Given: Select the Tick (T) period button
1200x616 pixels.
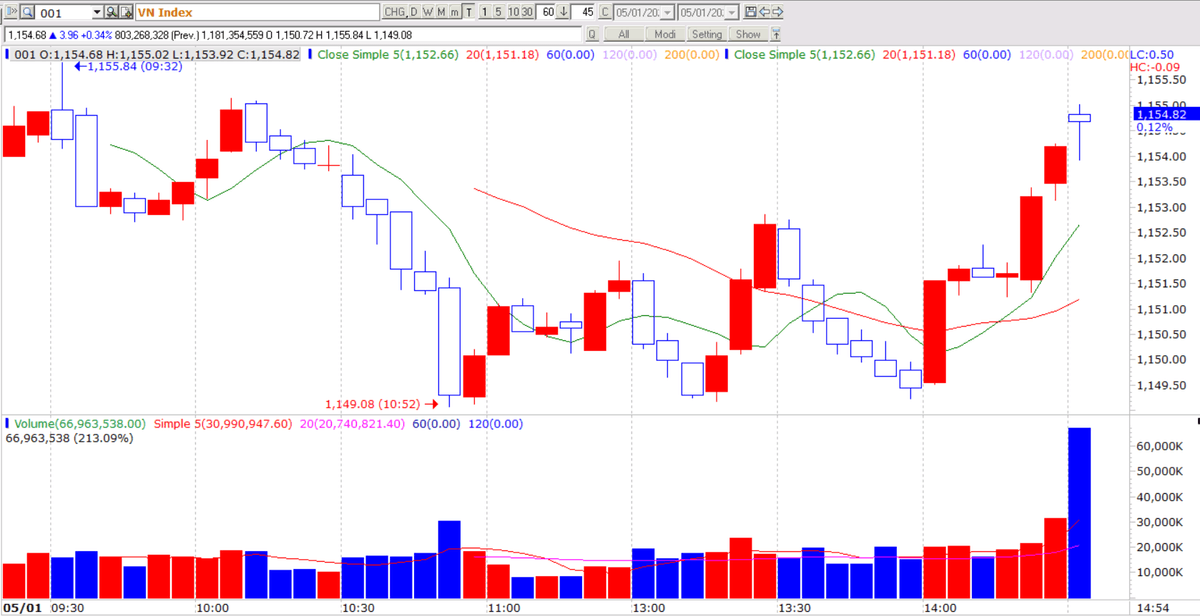Looking at the screenshot, I should [468, 12].
